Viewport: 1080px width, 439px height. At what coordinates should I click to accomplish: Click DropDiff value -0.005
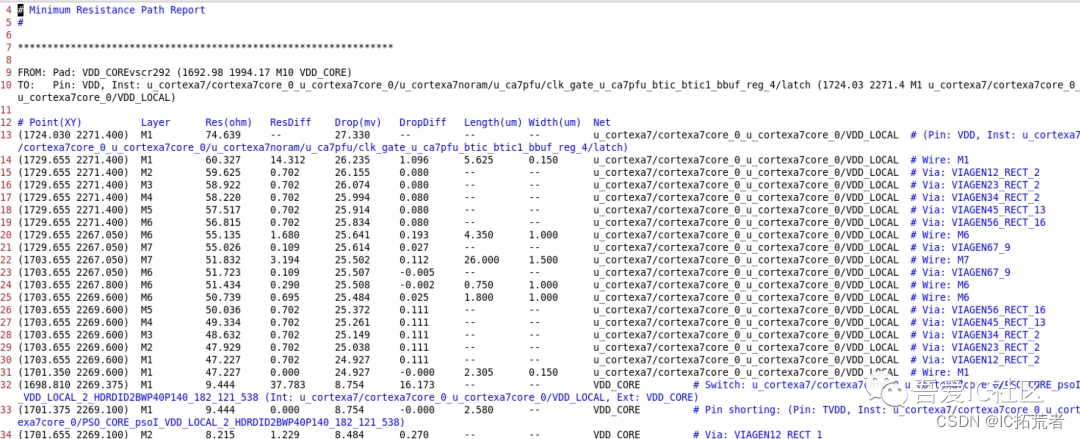(x=417, y=272)
